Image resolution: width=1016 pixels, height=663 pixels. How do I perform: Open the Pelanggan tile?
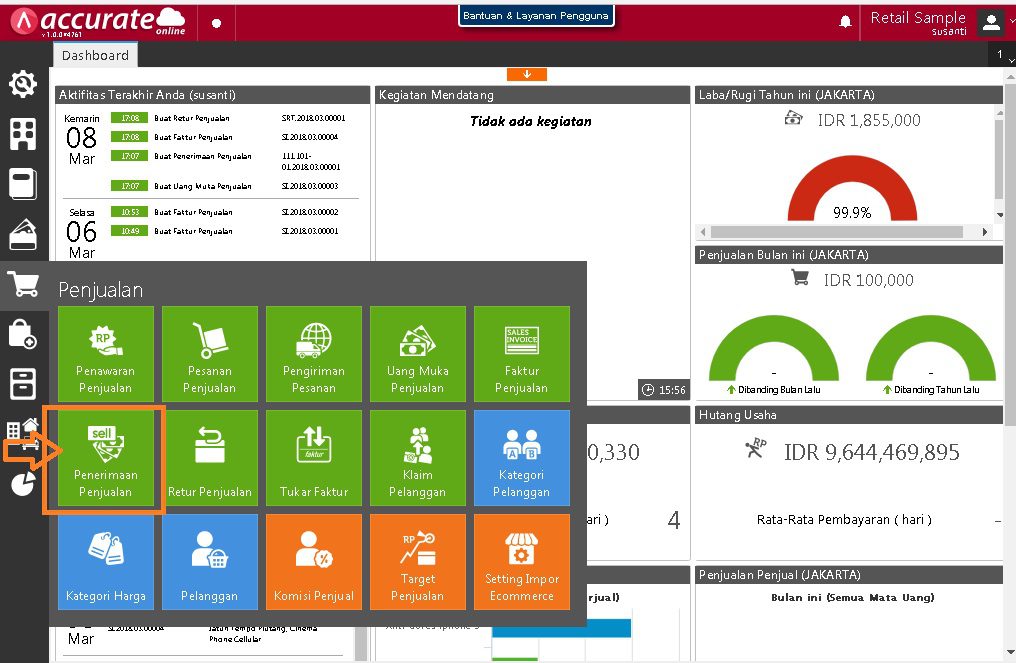tap(210, 562)
